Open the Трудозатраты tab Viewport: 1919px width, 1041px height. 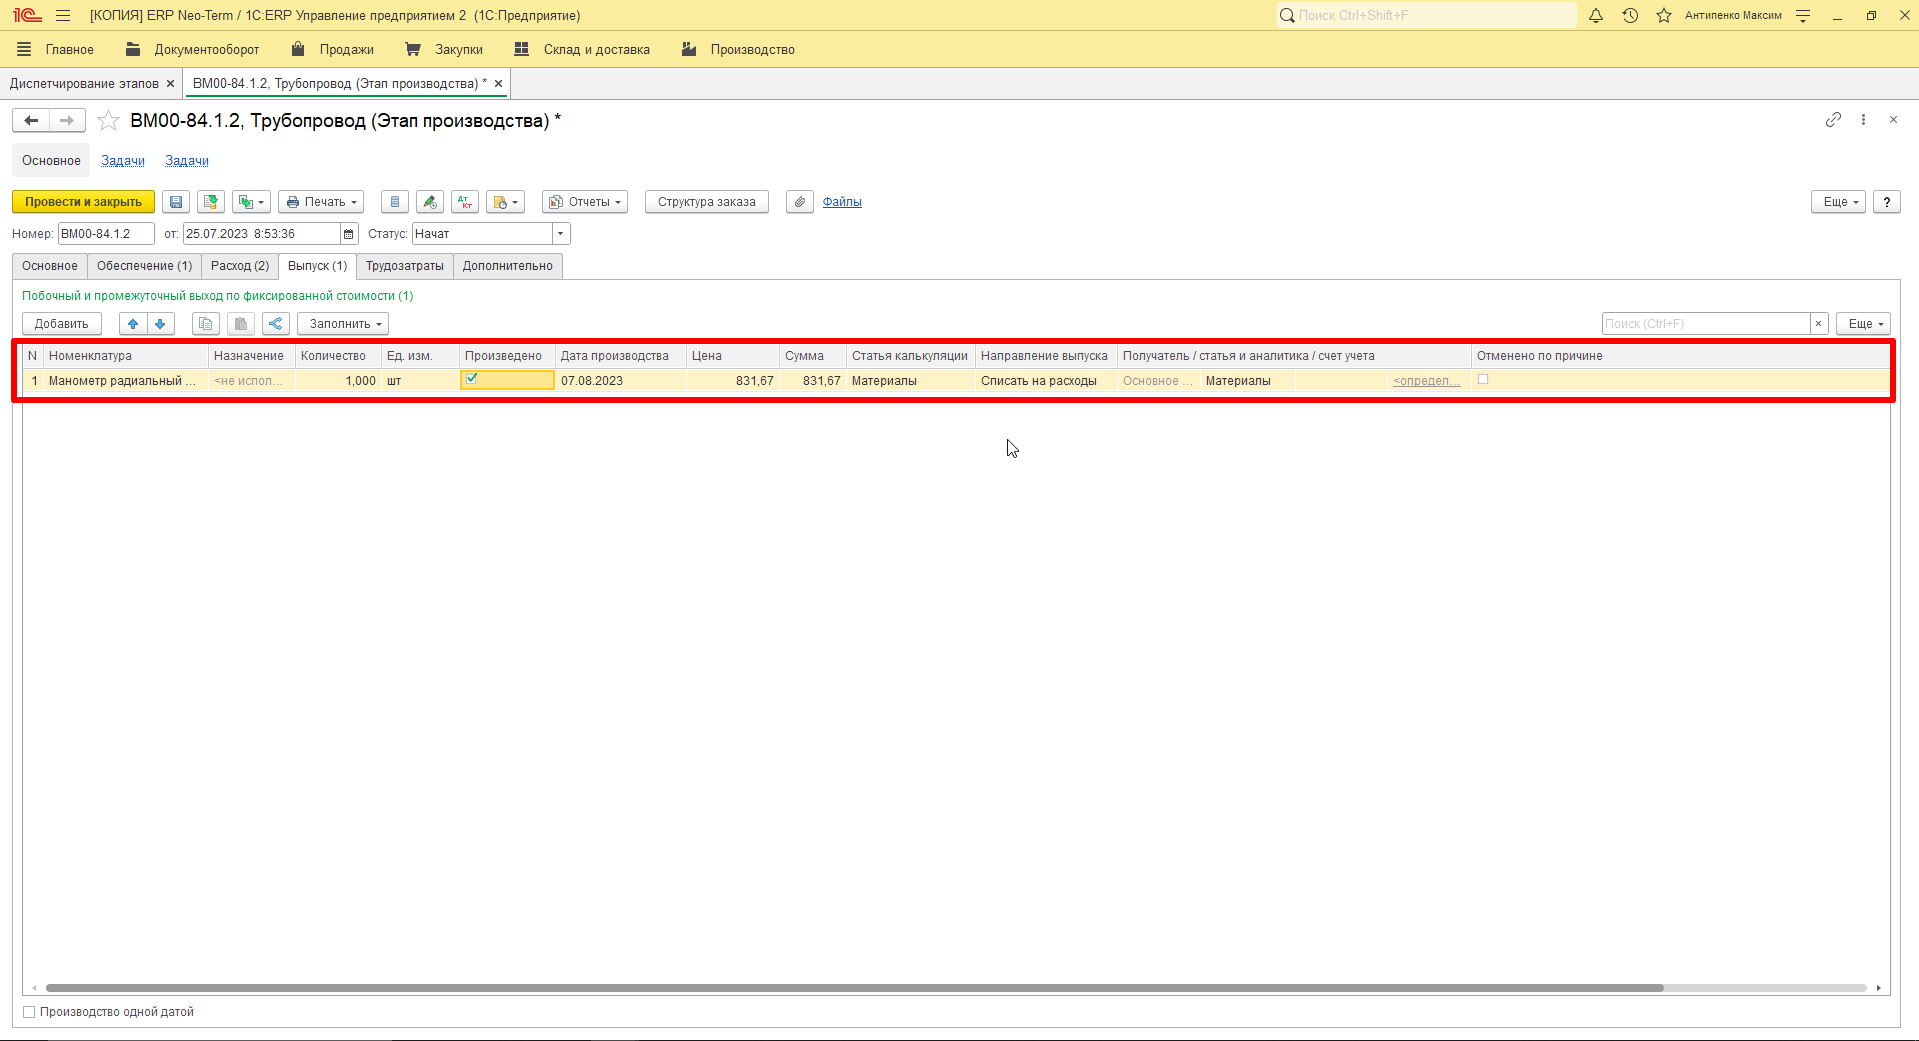405,266
